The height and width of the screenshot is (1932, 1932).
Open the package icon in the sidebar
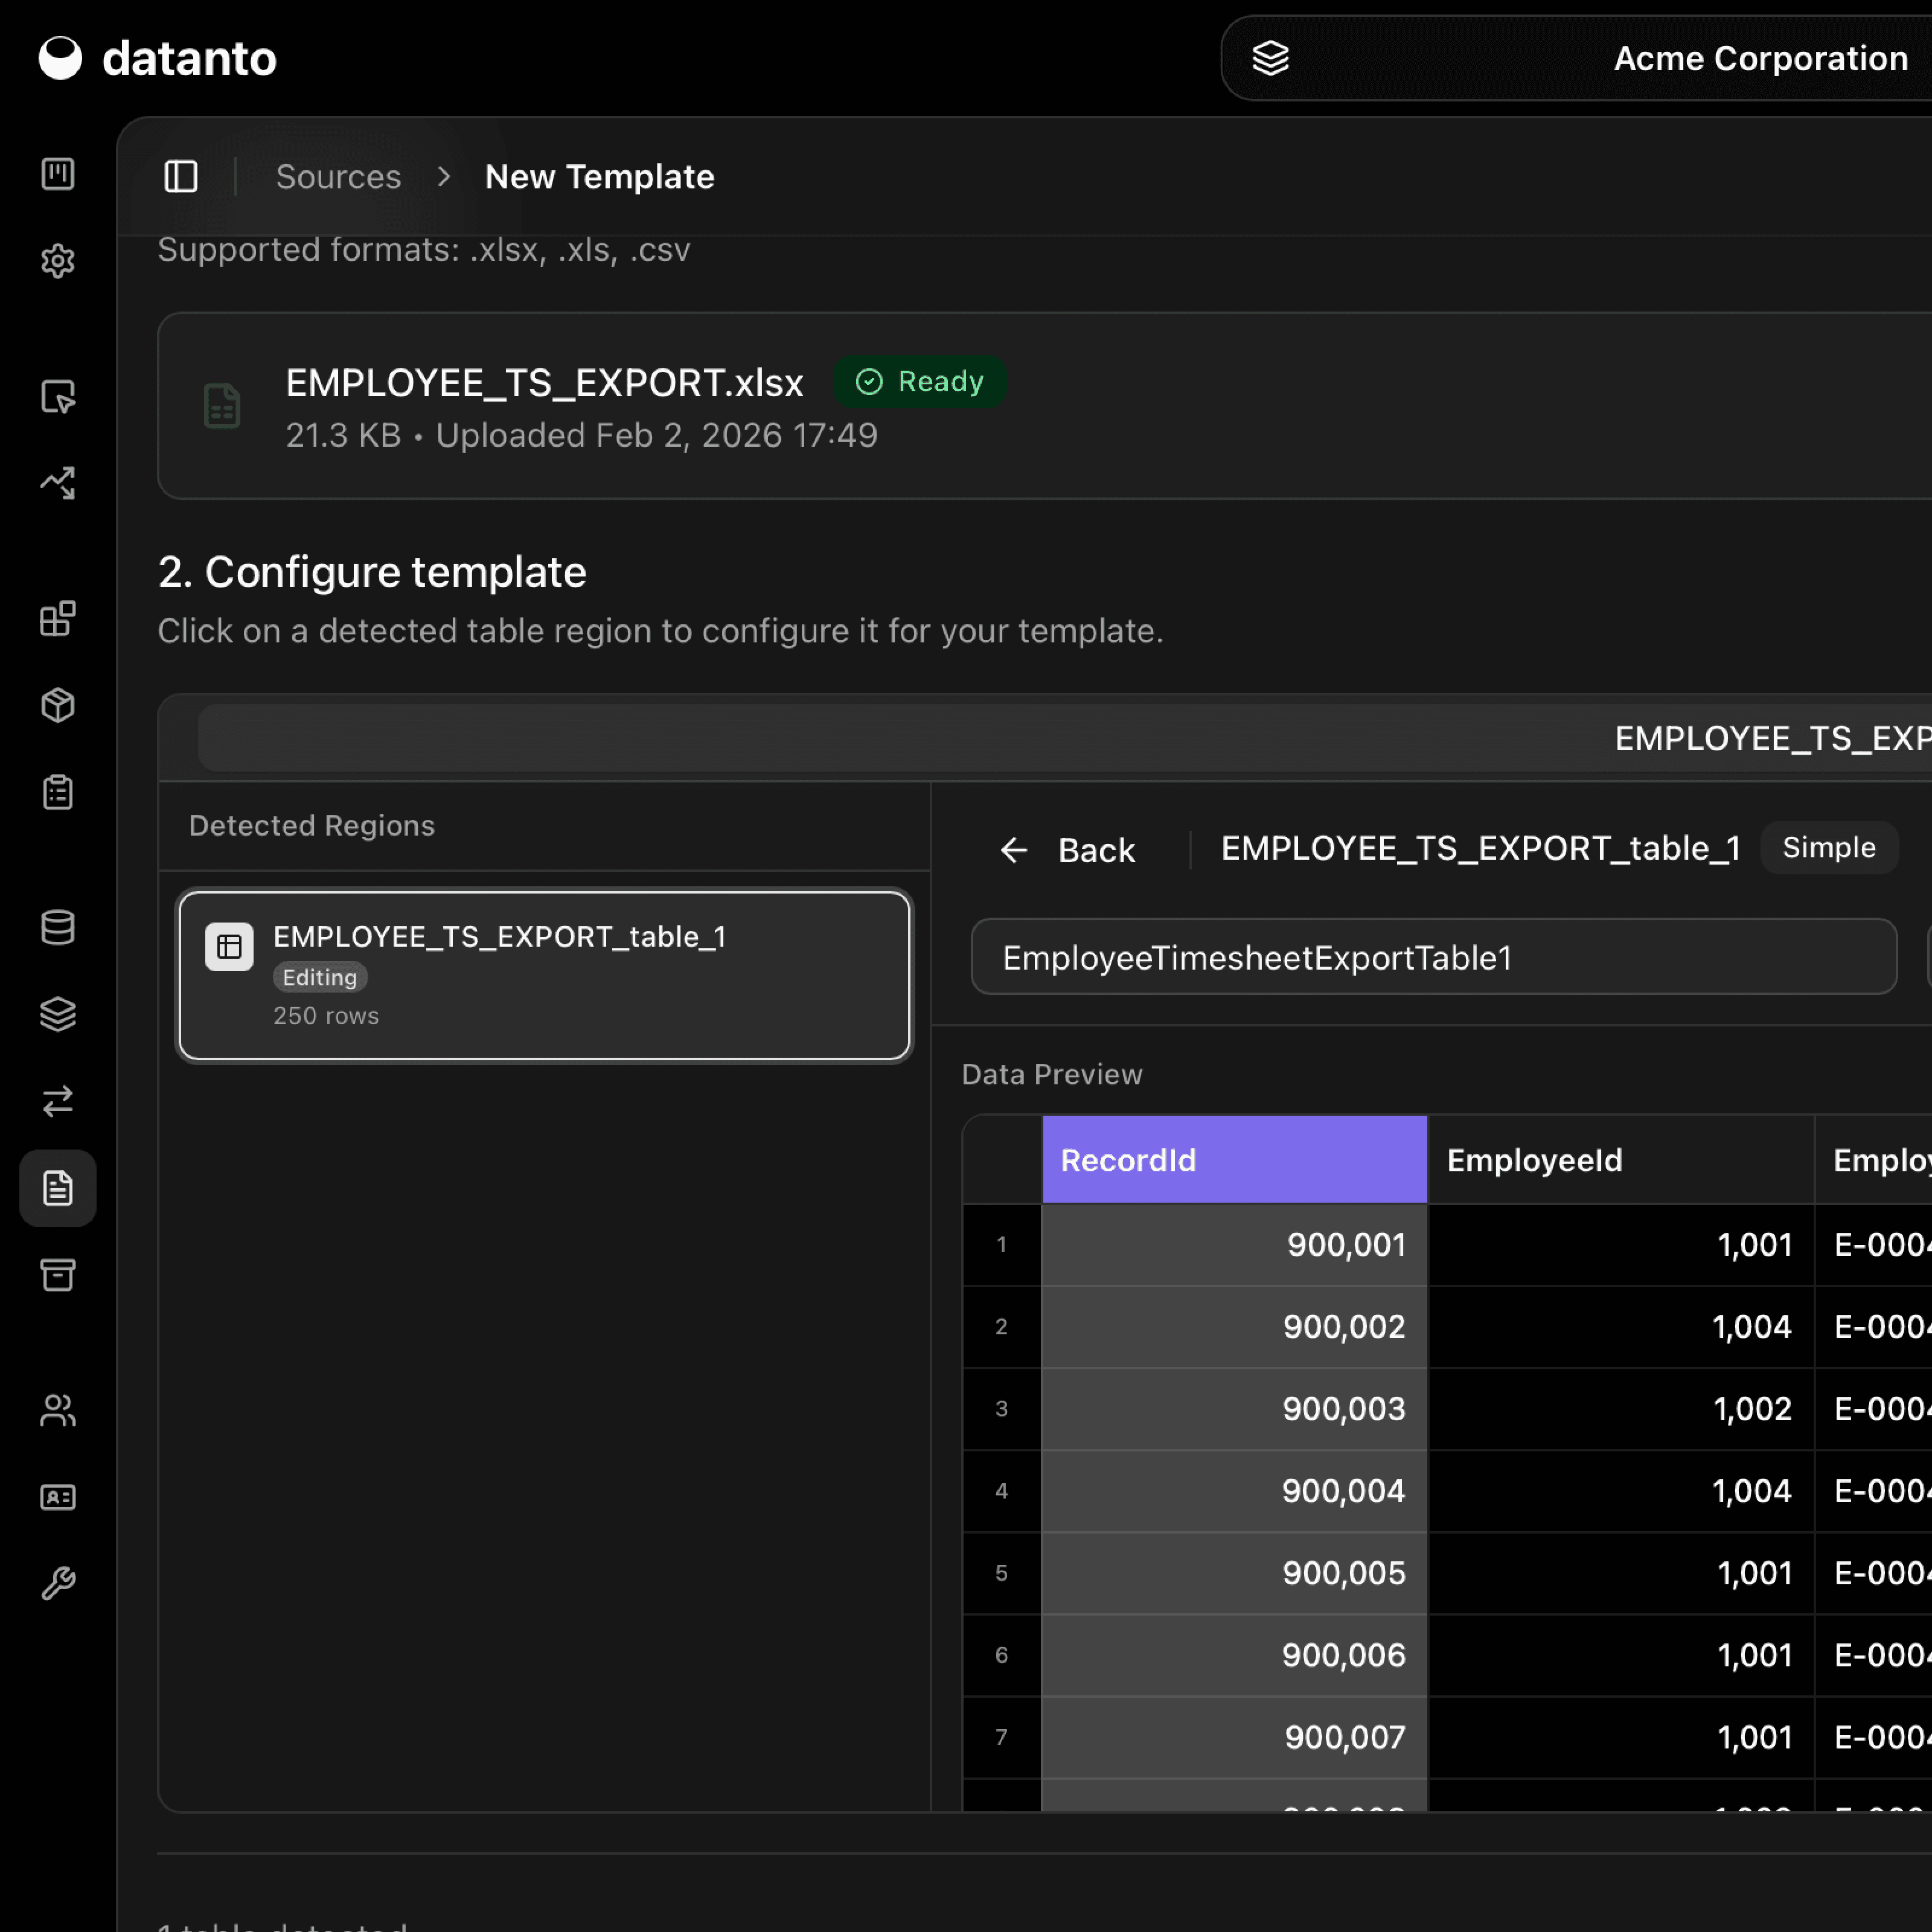(58, 705)
